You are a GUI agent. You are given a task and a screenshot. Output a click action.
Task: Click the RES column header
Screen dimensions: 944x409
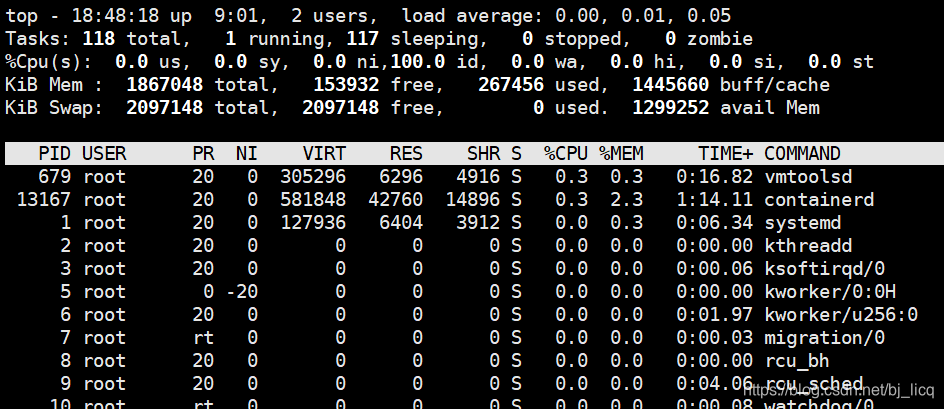pos(406,154)
